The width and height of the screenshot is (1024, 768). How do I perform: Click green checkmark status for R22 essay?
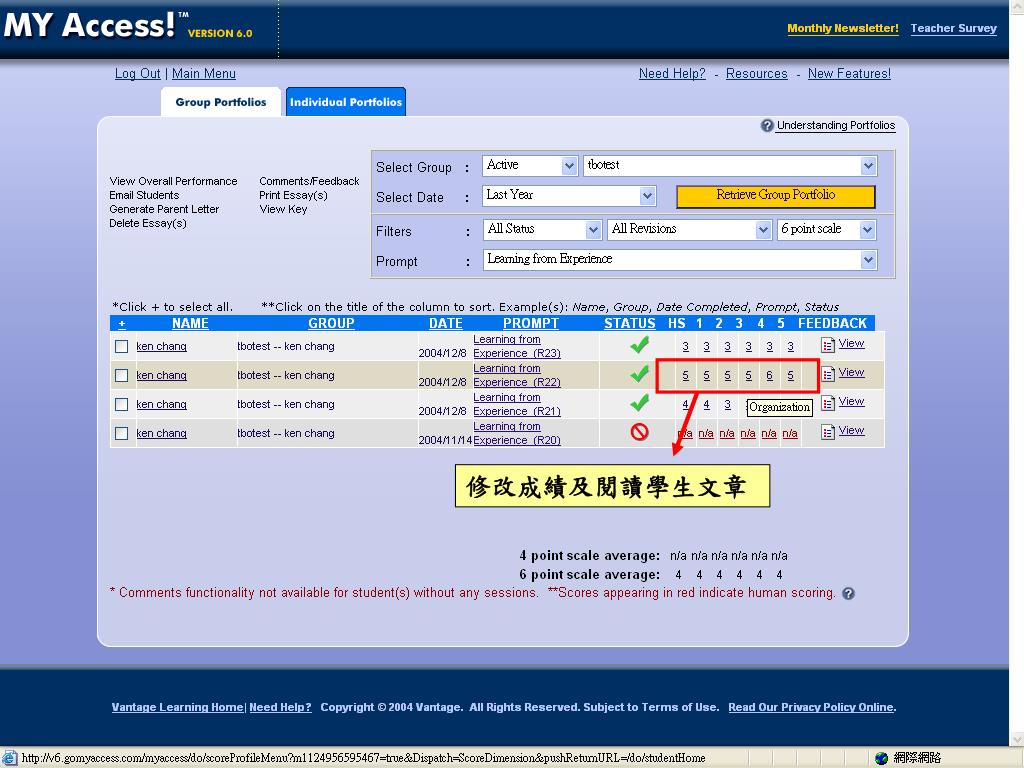(639, 374)
